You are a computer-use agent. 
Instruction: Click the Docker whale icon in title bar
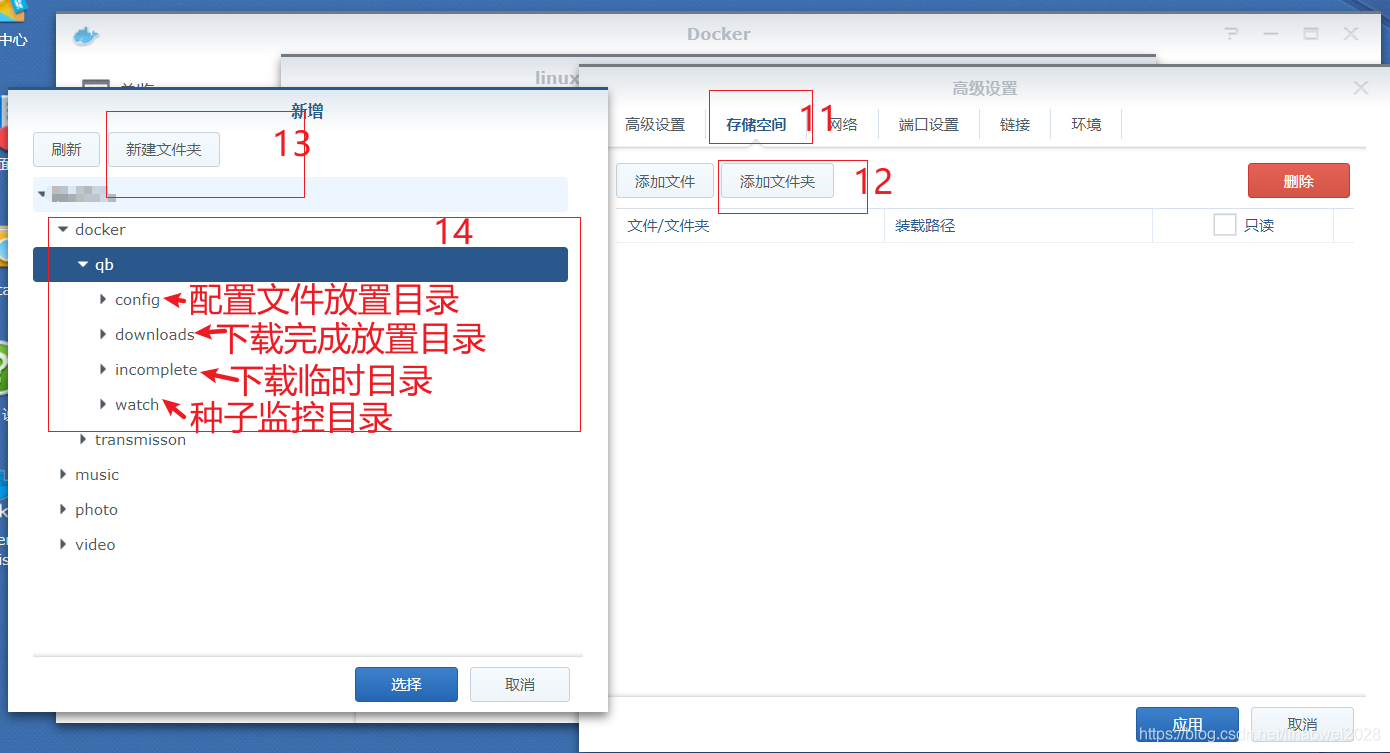point(86,36)
